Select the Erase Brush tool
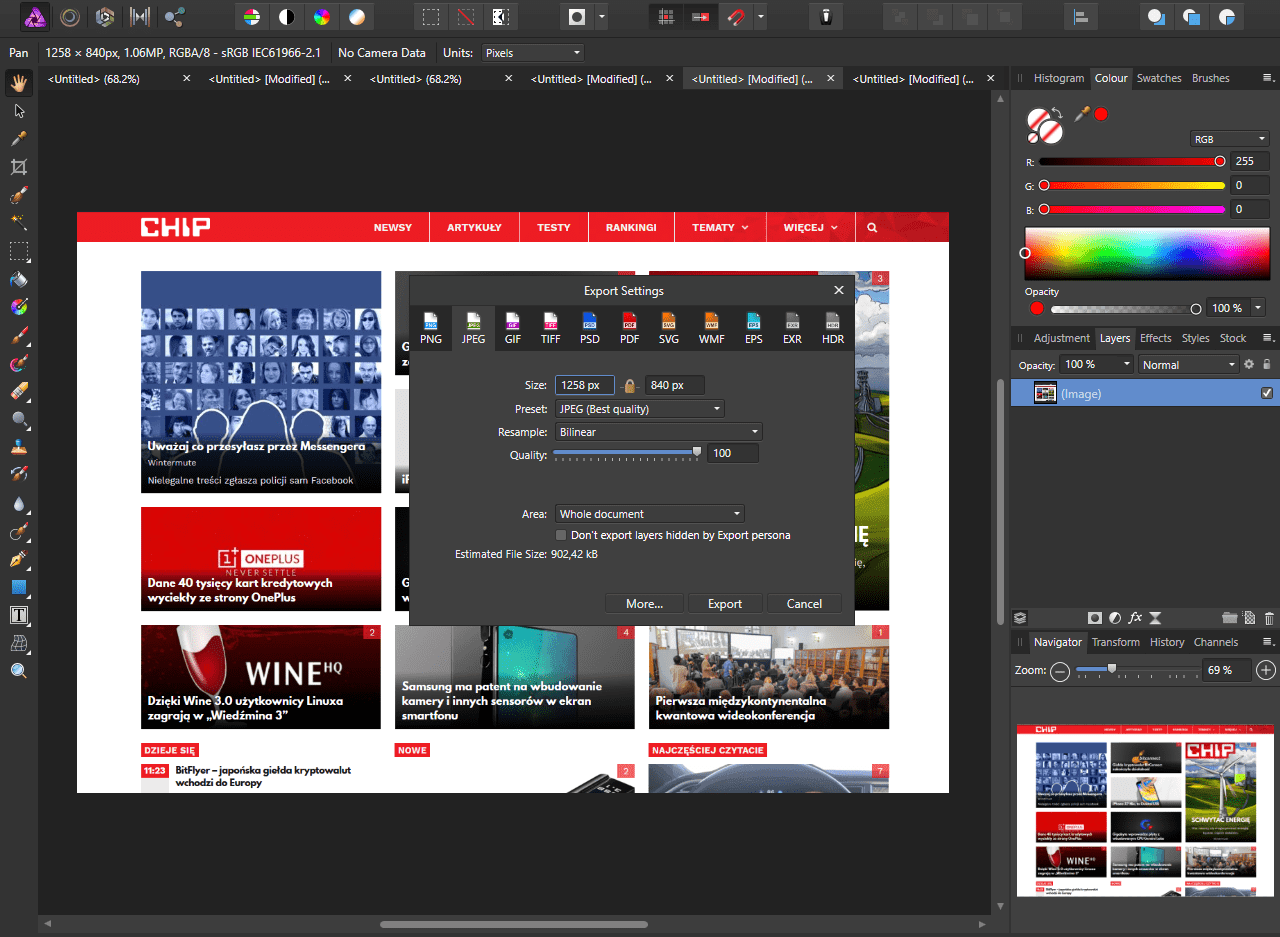Image resolution: width=1280 pixels, height=937 pixels. coord(18,391)
